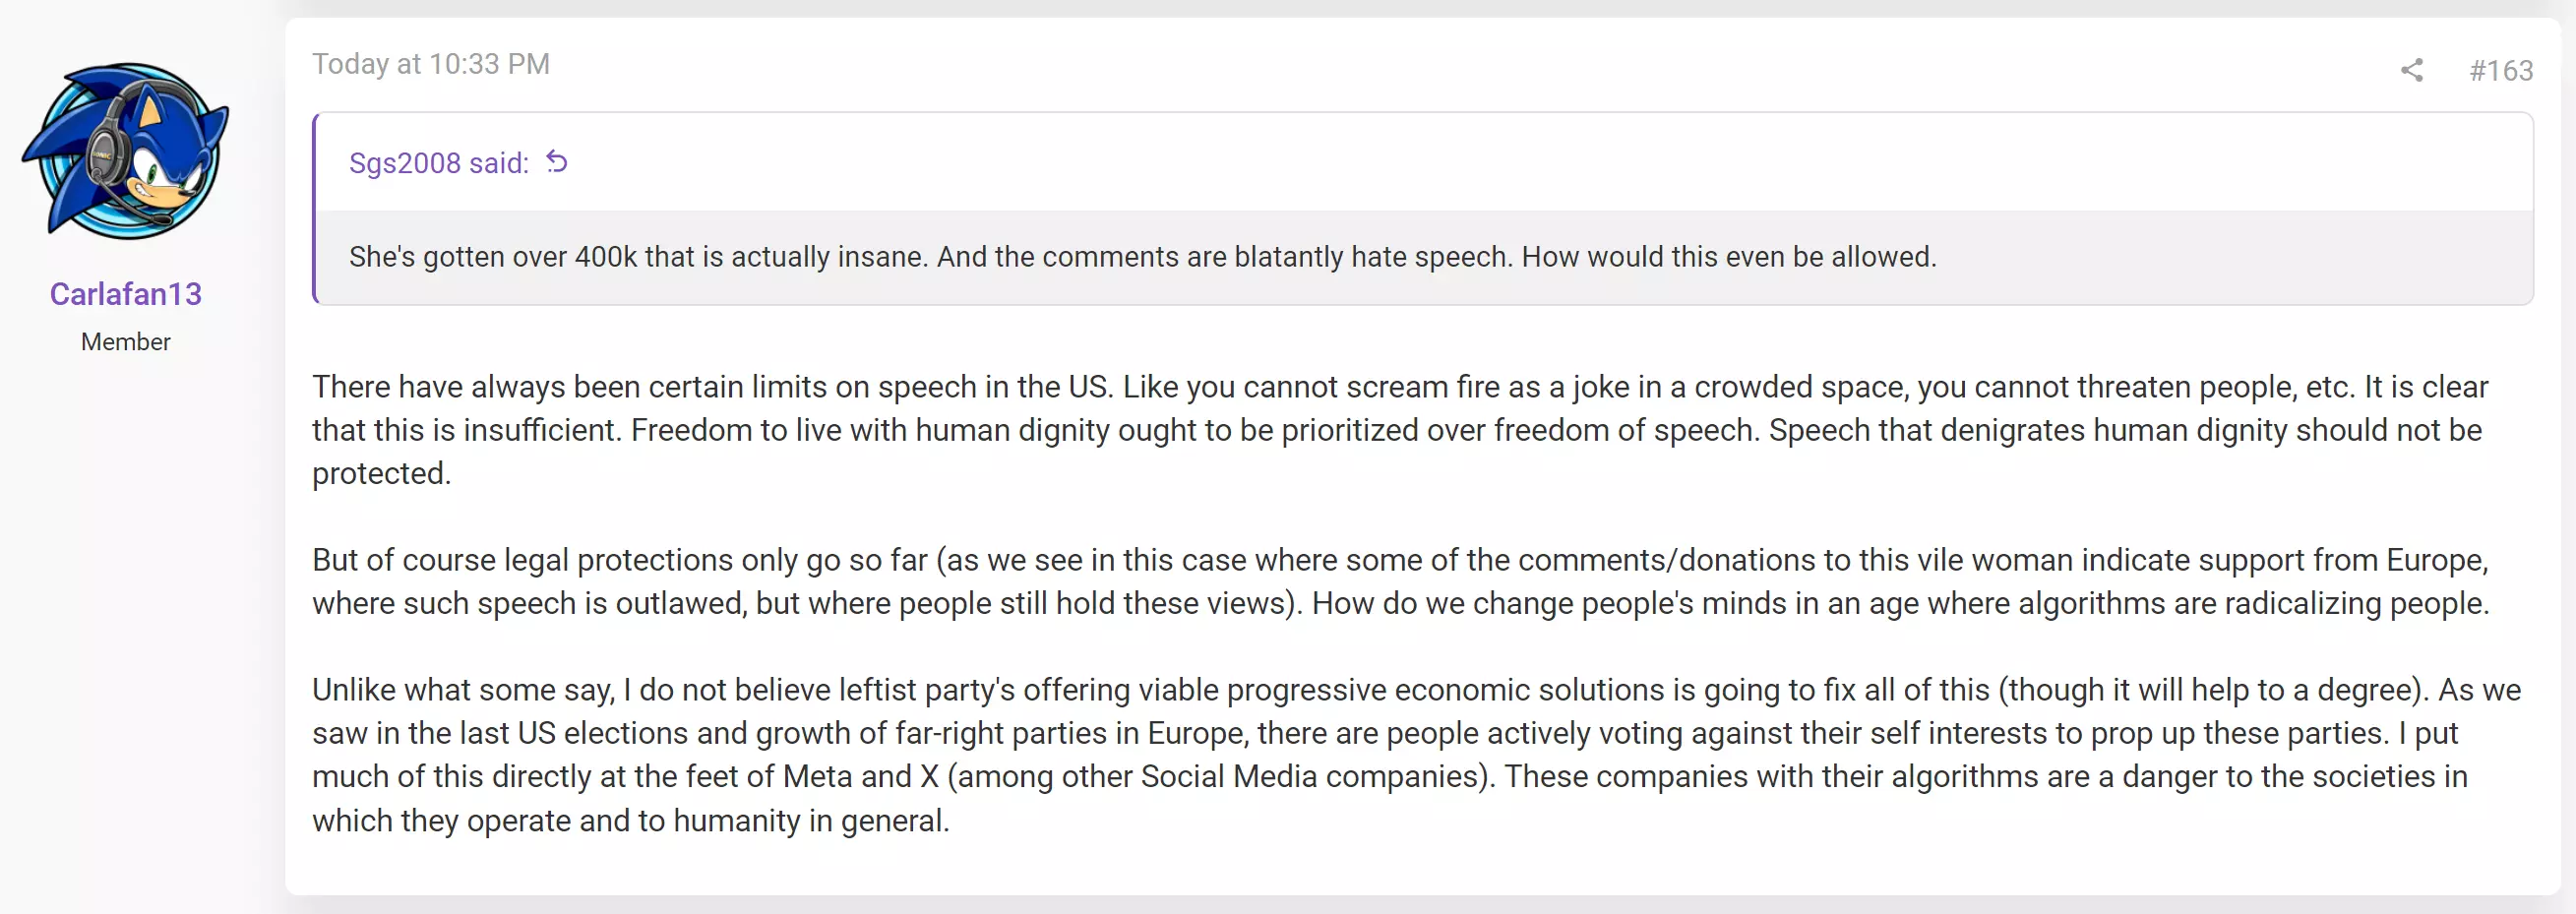The height and width of the screenshot is (914, 2576).
Task: Click the jump-to-original-post arrow after Sgs2008 said
Action: point(557,162)
